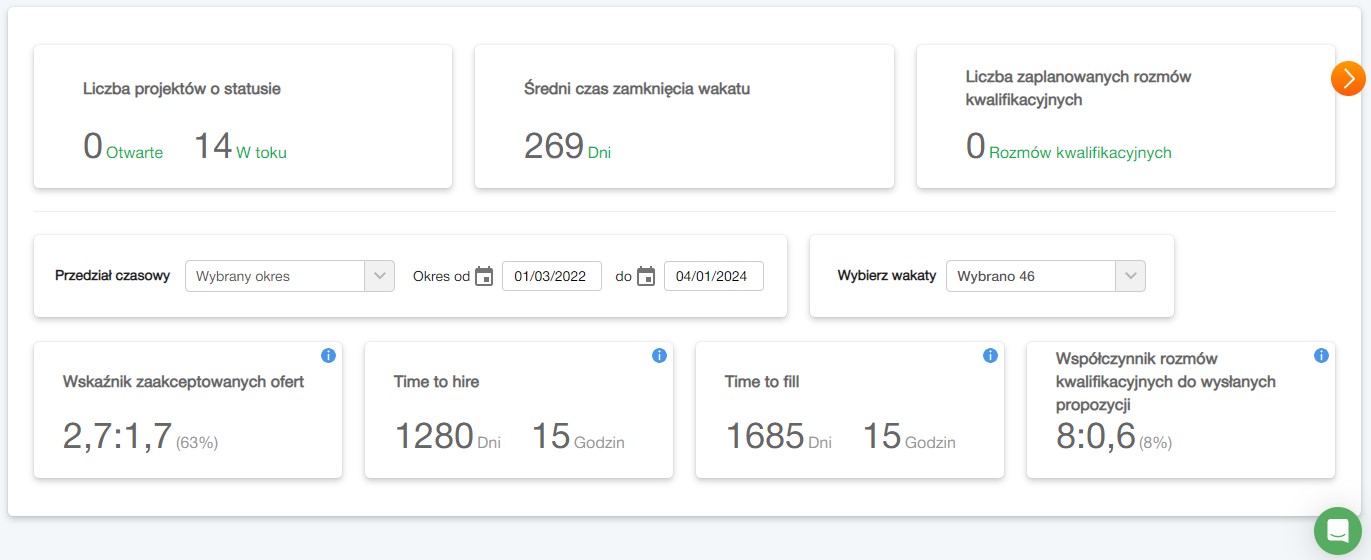1371x560 pixels.
Task: Click calendar icon before the end date
Action: (646, 276)
